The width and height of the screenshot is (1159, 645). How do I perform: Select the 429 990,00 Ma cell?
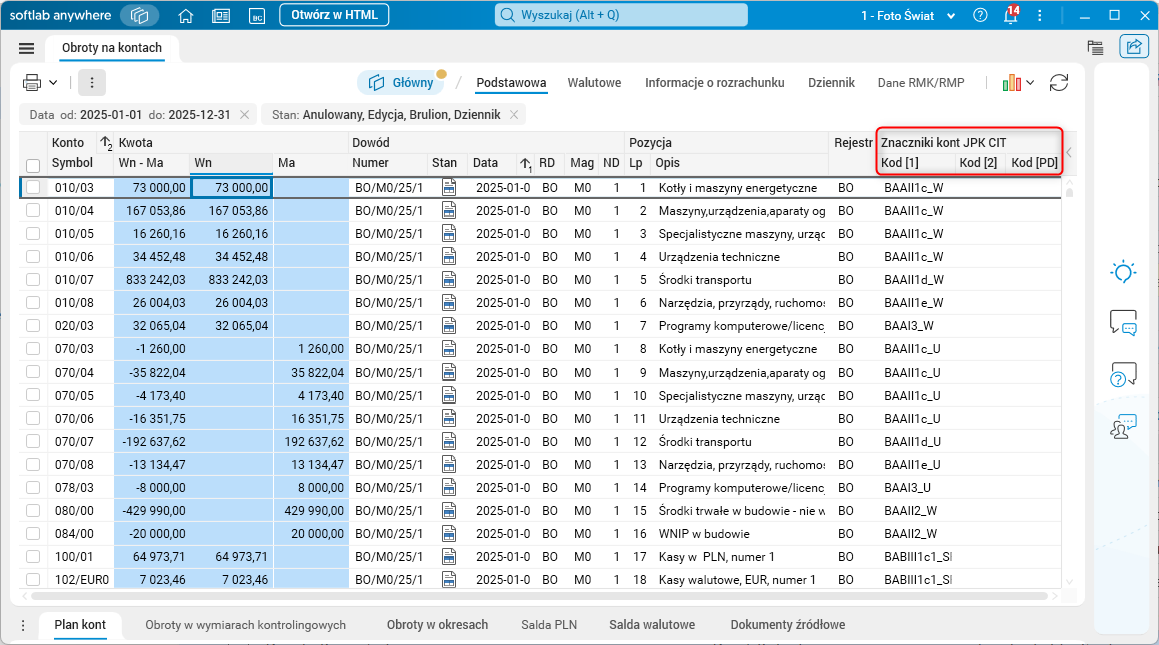pyautogui.click(x=311, y=511)
